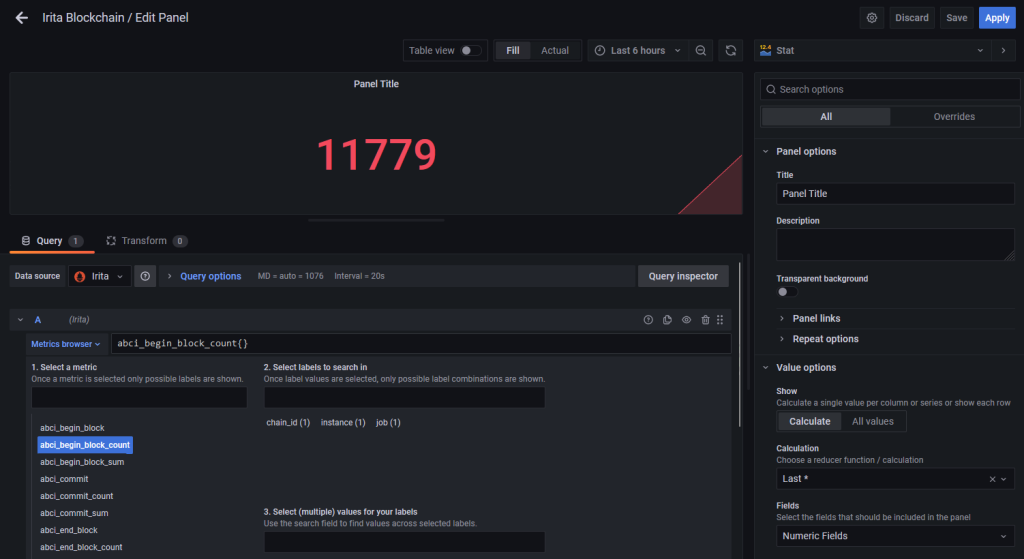Click the data source help icon

point(145,276)
